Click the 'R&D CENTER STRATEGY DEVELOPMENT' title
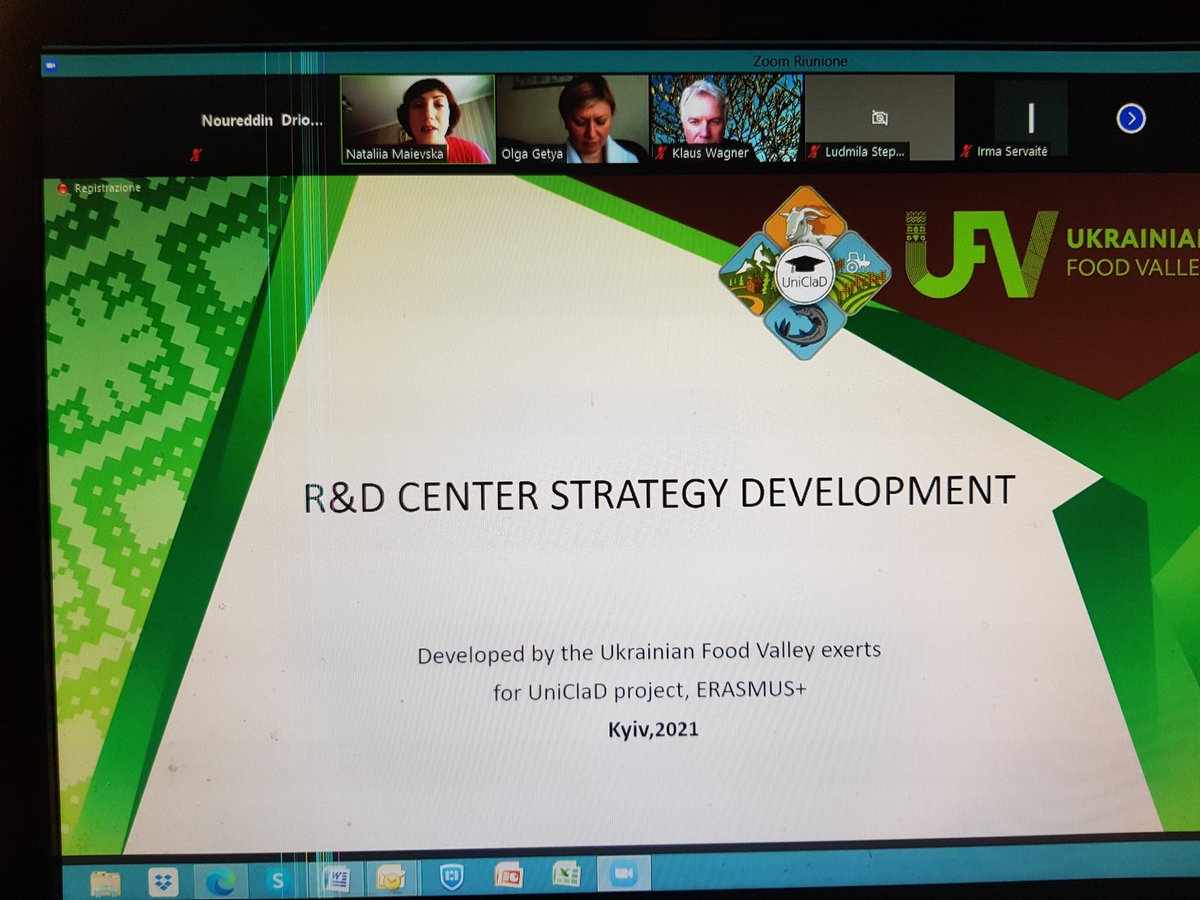1200x900 pixels. coord(658,493)
